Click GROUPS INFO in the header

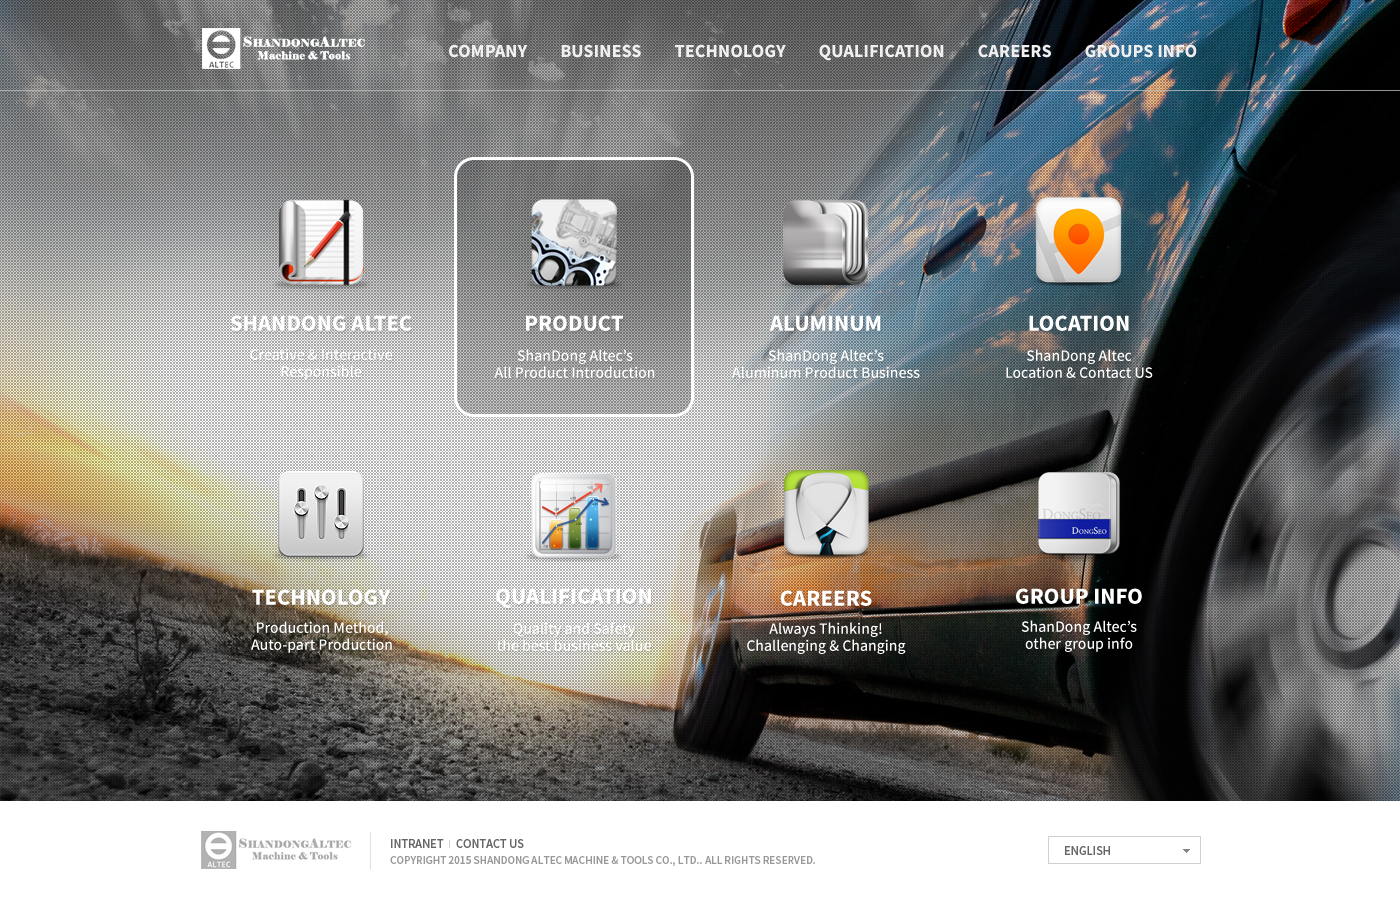[1140, 51]
